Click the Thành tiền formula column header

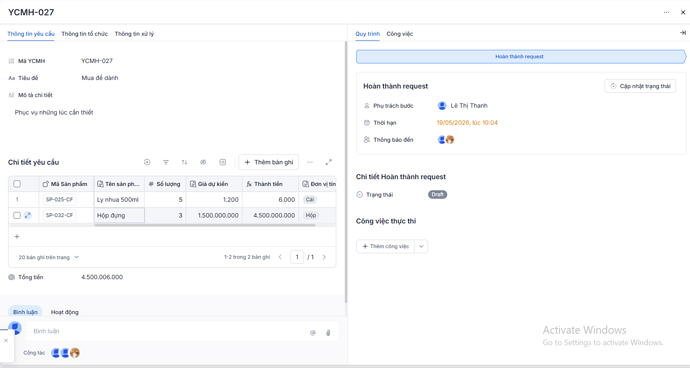pos(270,184)
